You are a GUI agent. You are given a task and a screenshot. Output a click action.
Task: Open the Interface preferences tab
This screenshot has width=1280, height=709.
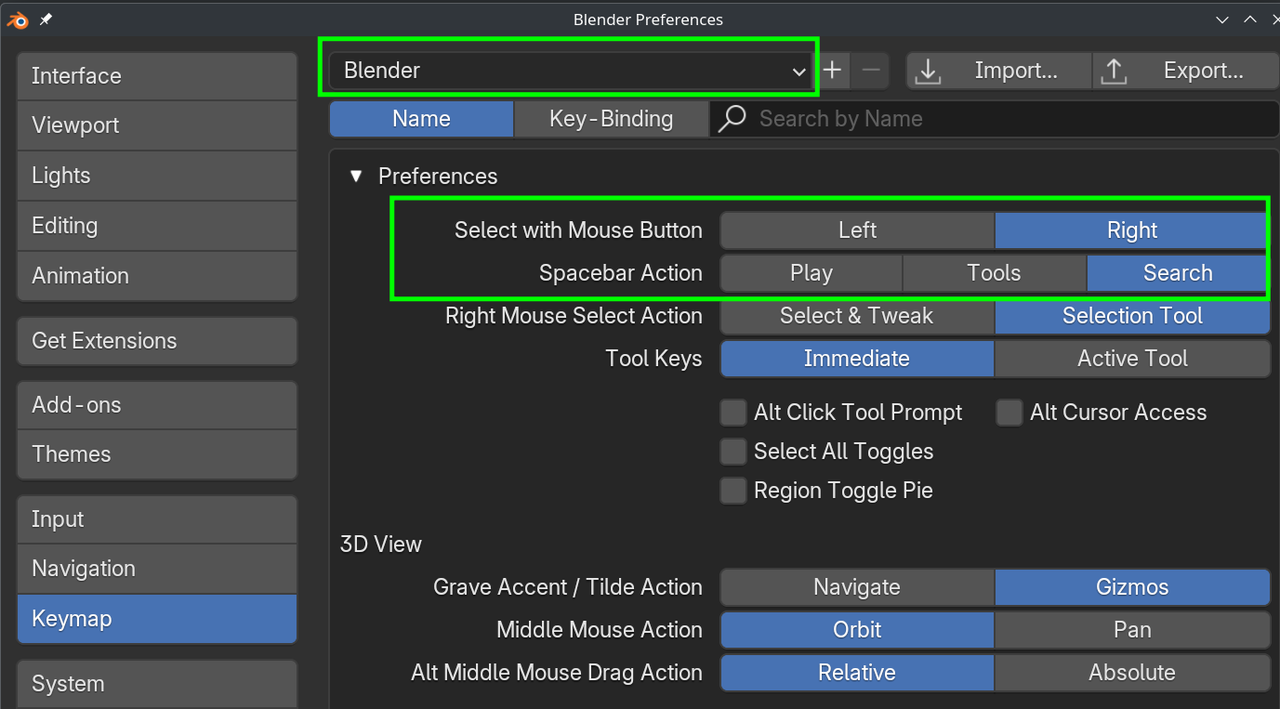(157, 76)
